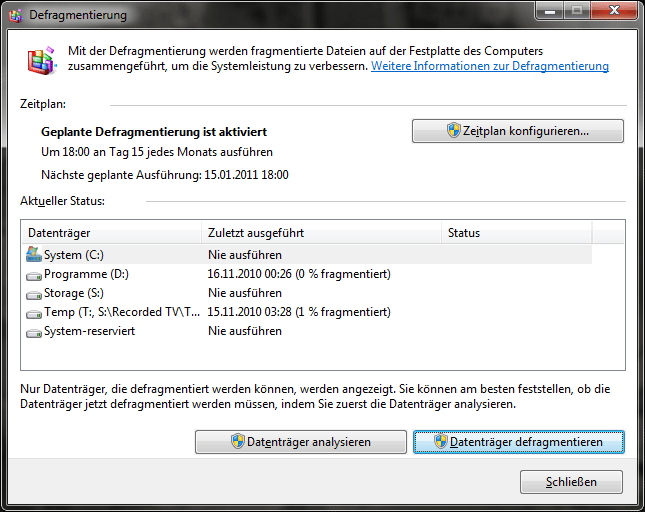
Task: Click 'Geplante Defragmentierung ist aktiviert' heading
Action: (154, 132)
